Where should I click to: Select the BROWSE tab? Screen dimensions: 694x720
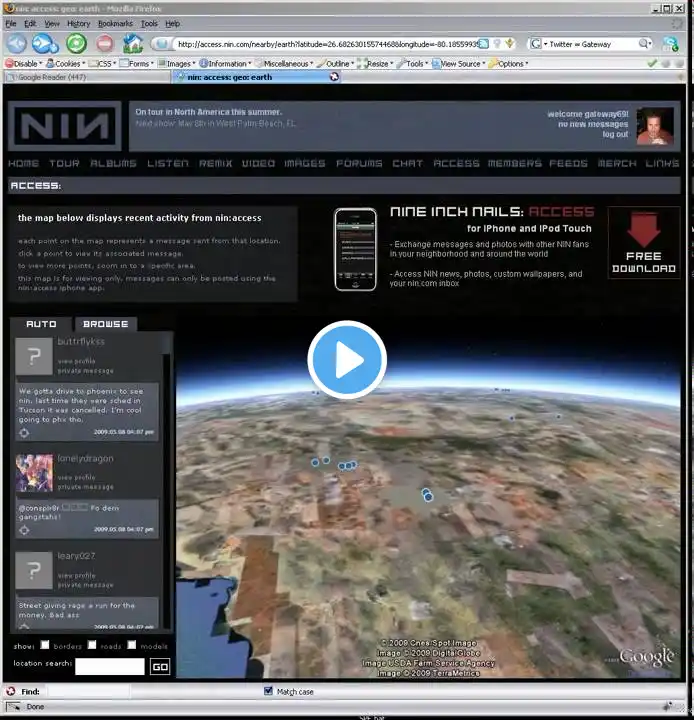106,324
